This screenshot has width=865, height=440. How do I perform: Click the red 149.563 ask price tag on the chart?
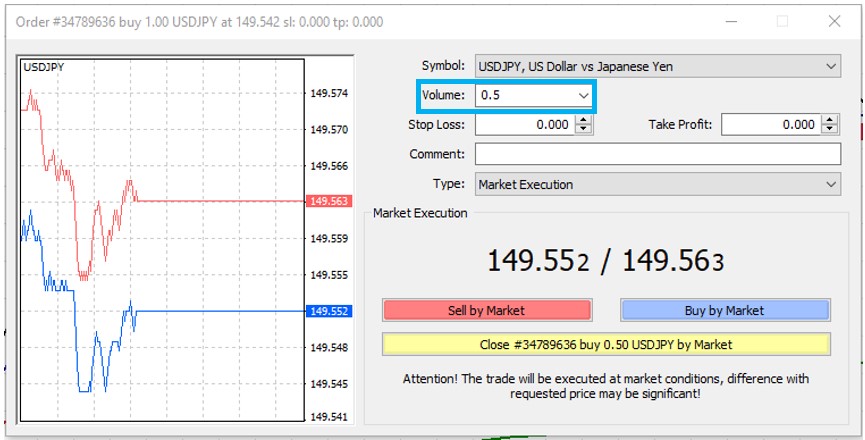(x=328, y=201)
